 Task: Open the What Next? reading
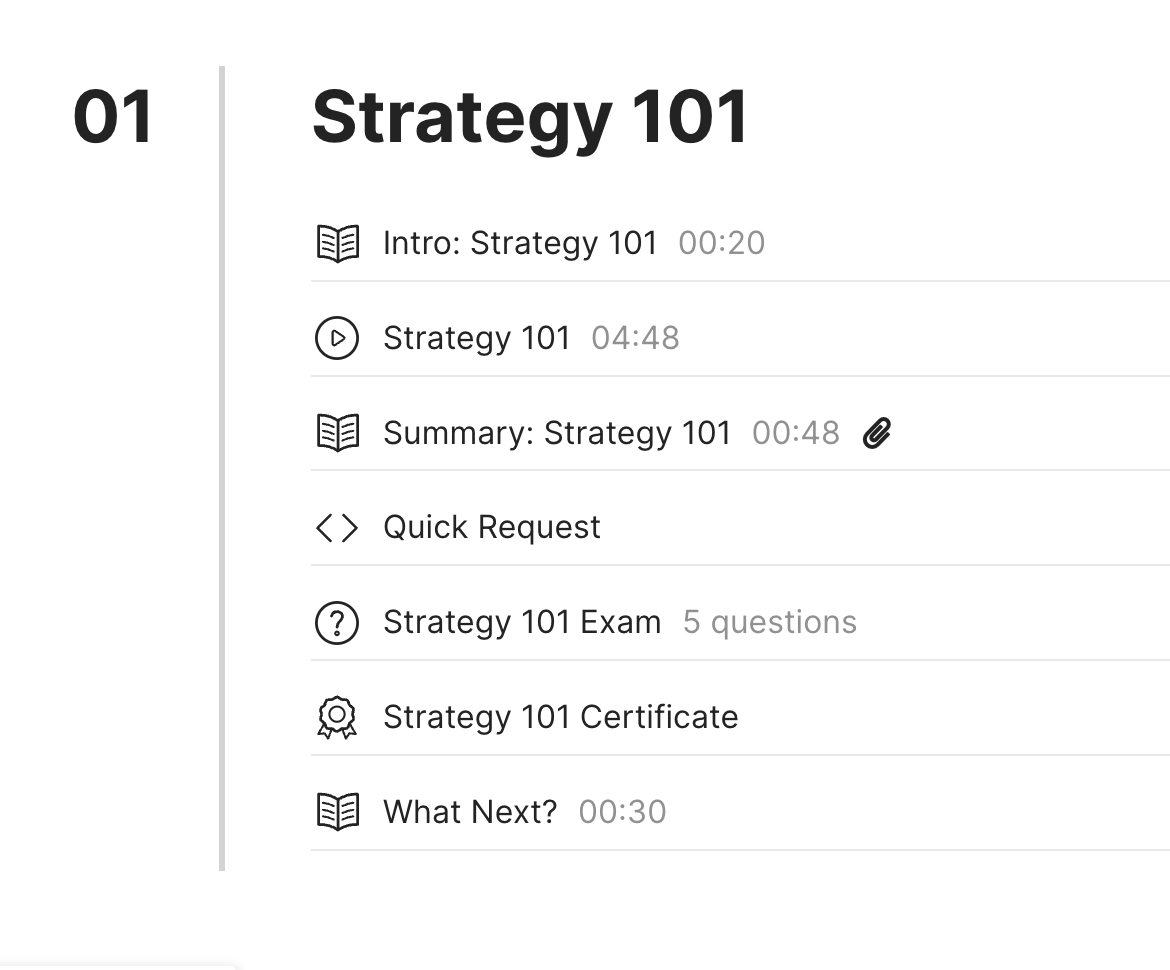tap(469, 811)
